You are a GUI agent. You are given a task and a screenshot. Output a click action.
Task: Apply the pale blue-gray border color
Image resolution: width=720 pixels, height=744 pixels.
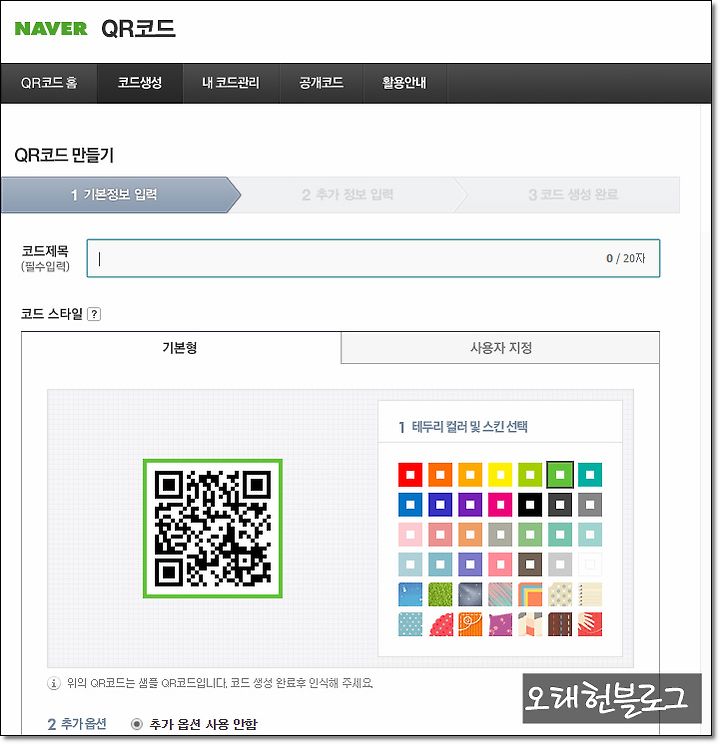(410, 564)
